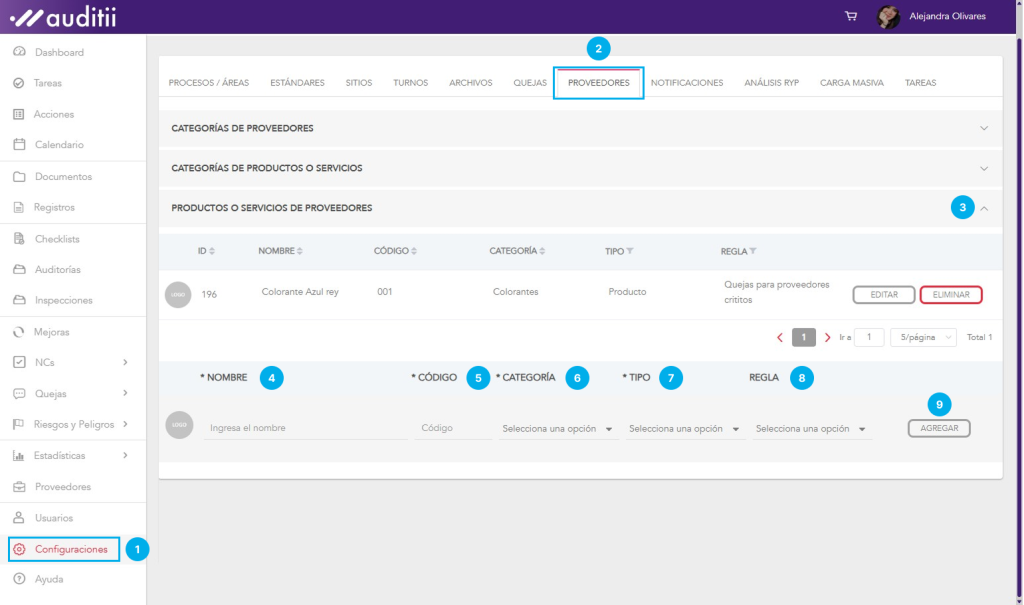Click the Ingresa el nombre input field
The height and width of the screenshot is (605, 1024).
(x=305, y=428)
